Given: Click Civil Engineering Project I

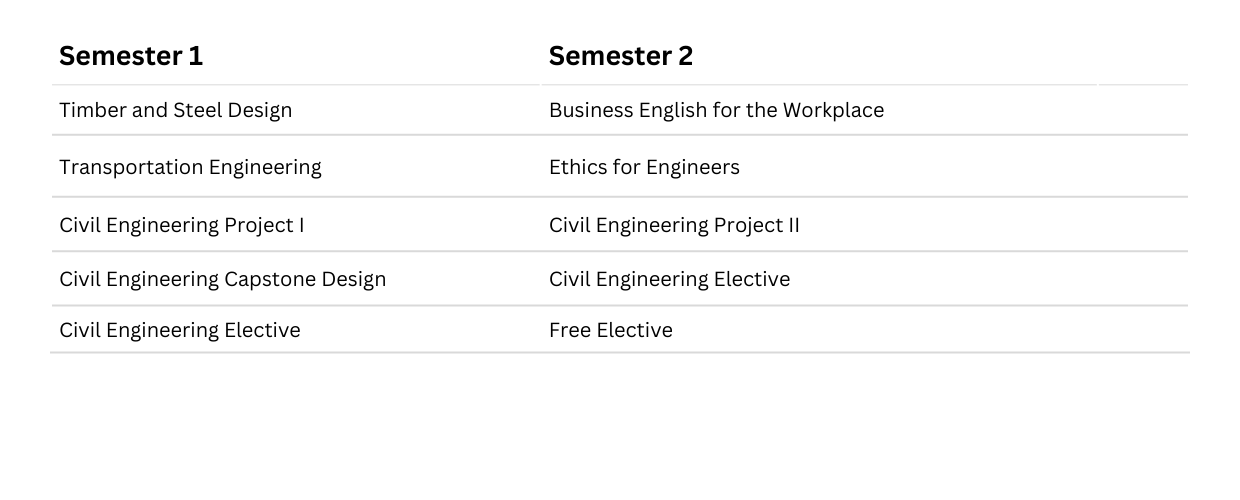Looking at the screenshot, I should click(182, 225).
